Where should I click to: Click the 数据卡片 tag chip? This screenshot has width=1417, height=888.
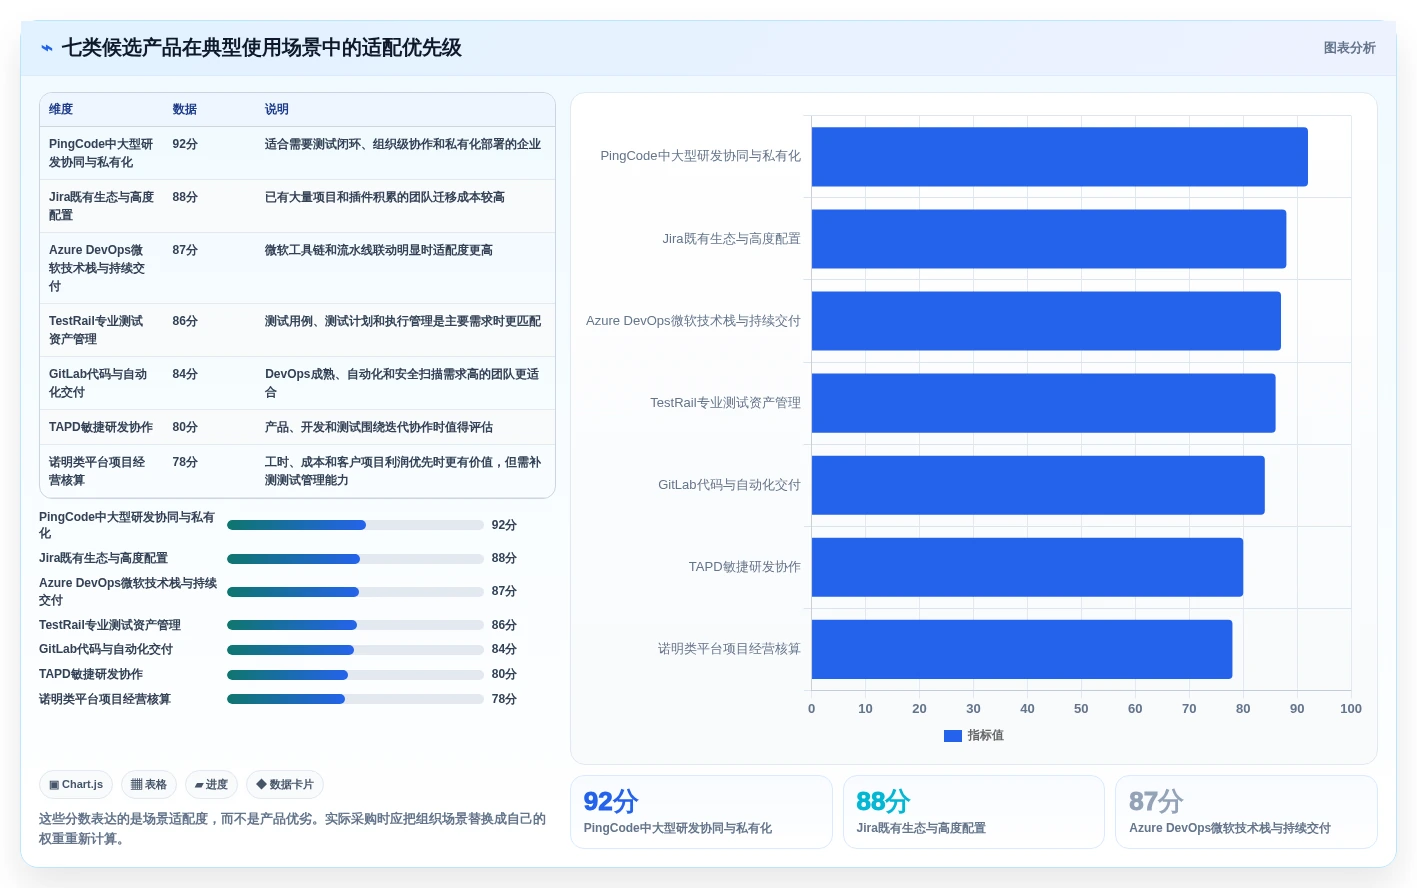point(285,785)
